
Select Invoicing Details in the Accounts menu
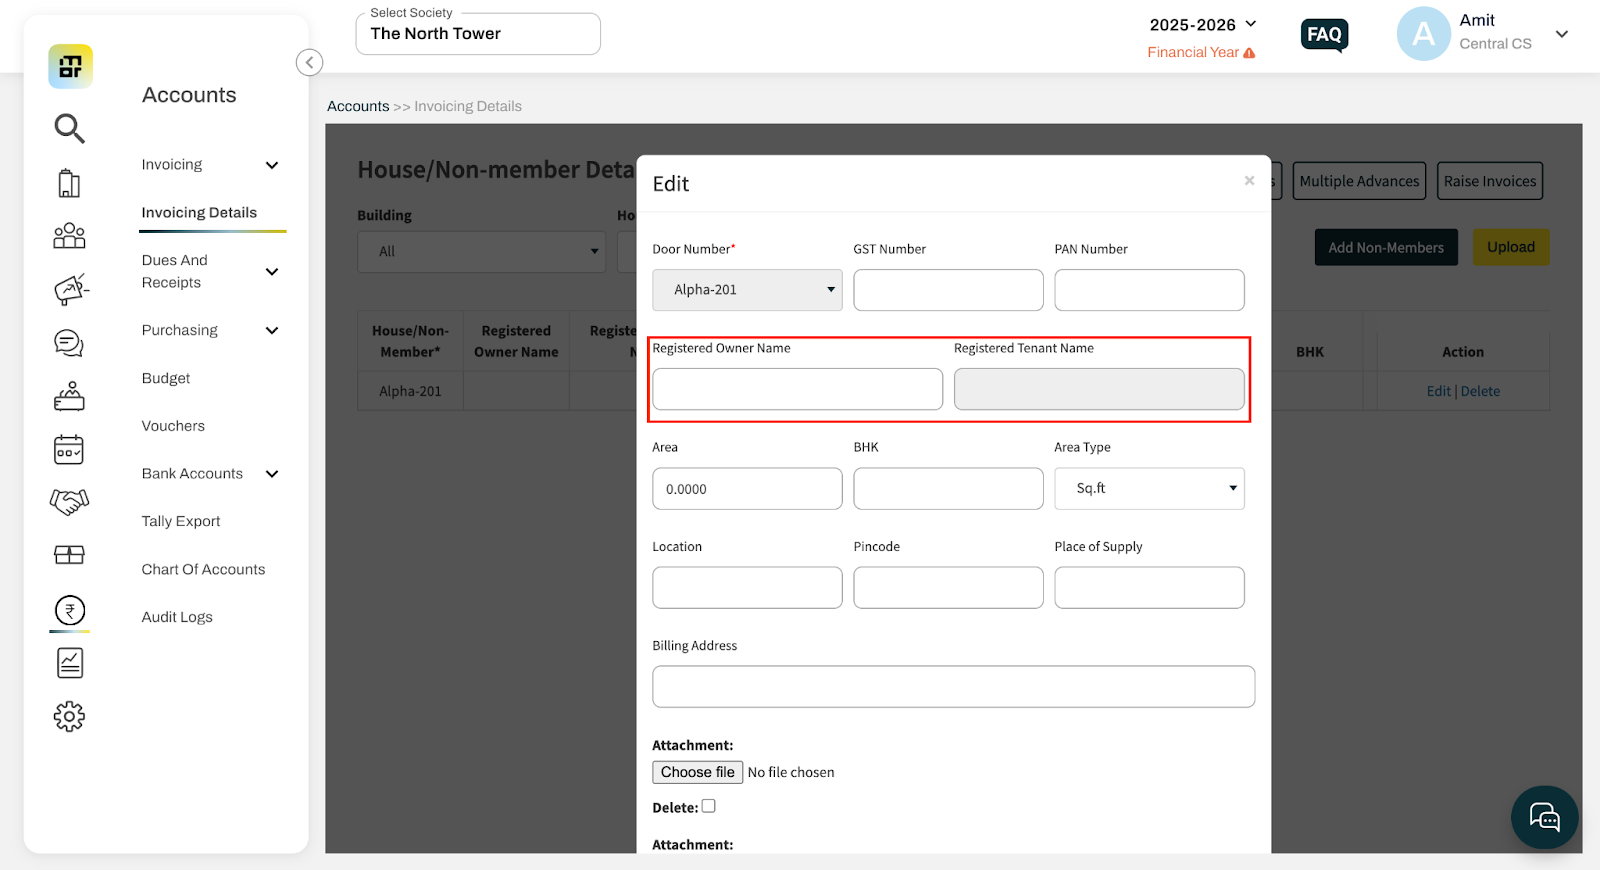point(199,213)
